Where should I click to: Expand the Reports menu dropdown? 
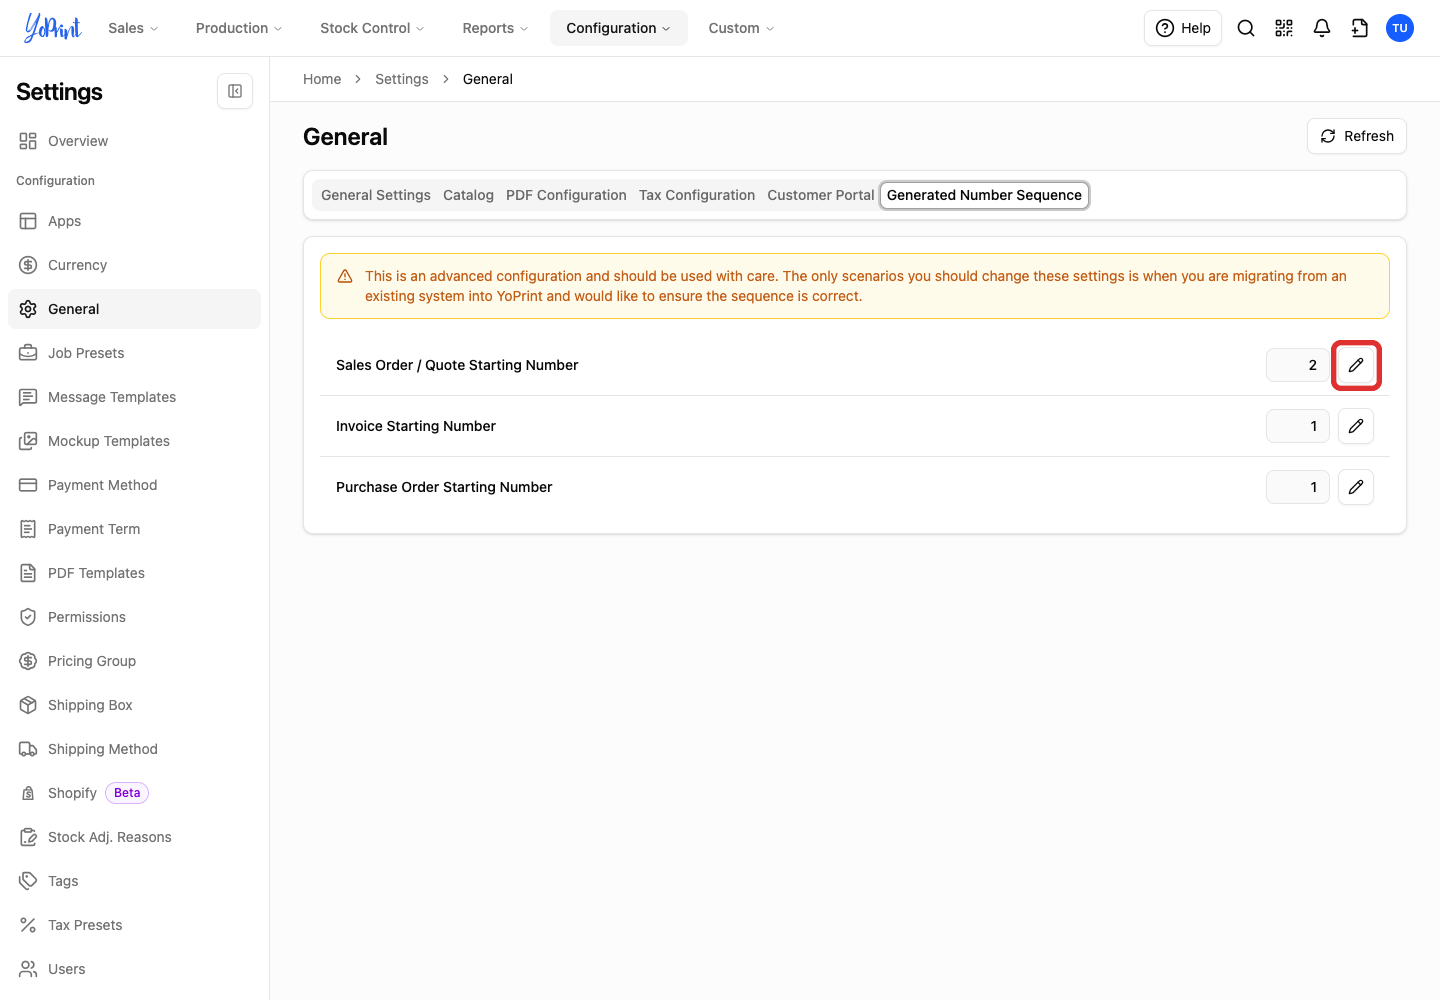[x=495, y=28]
